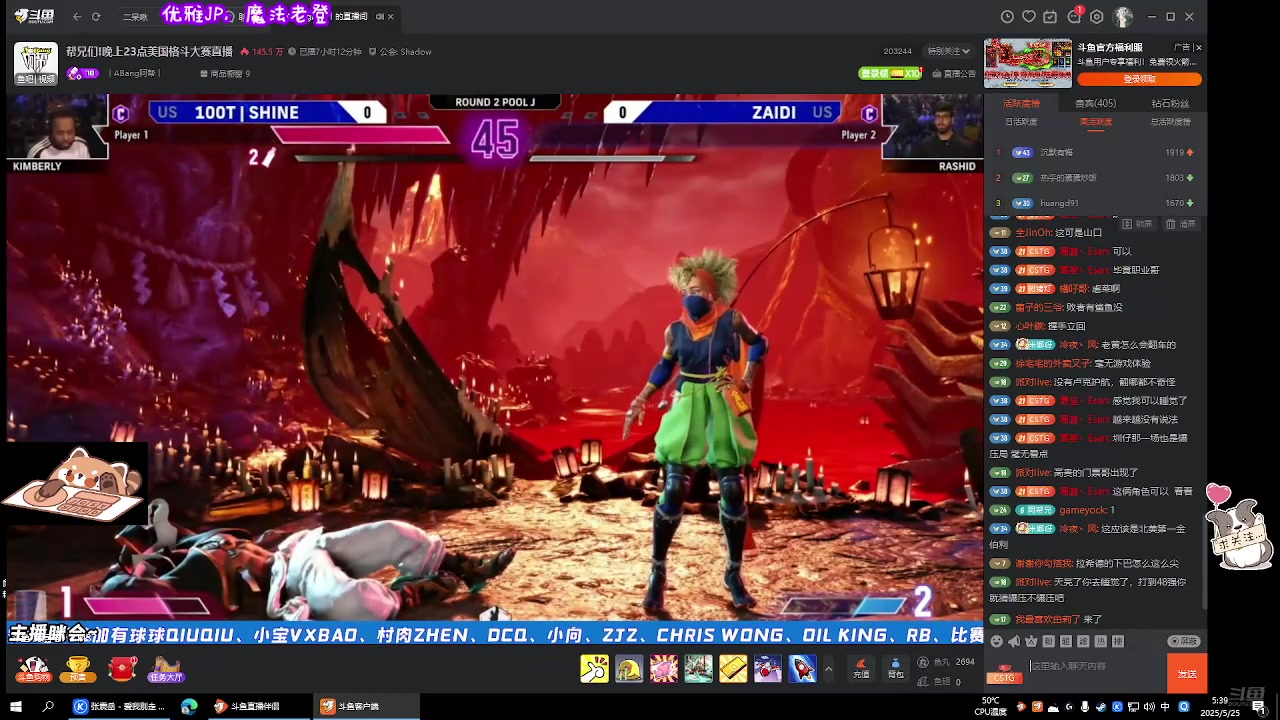The height and width of the screenshot is (720, 1280).
Task: Send the pink burst gift
Action: [x=664, y=668]
